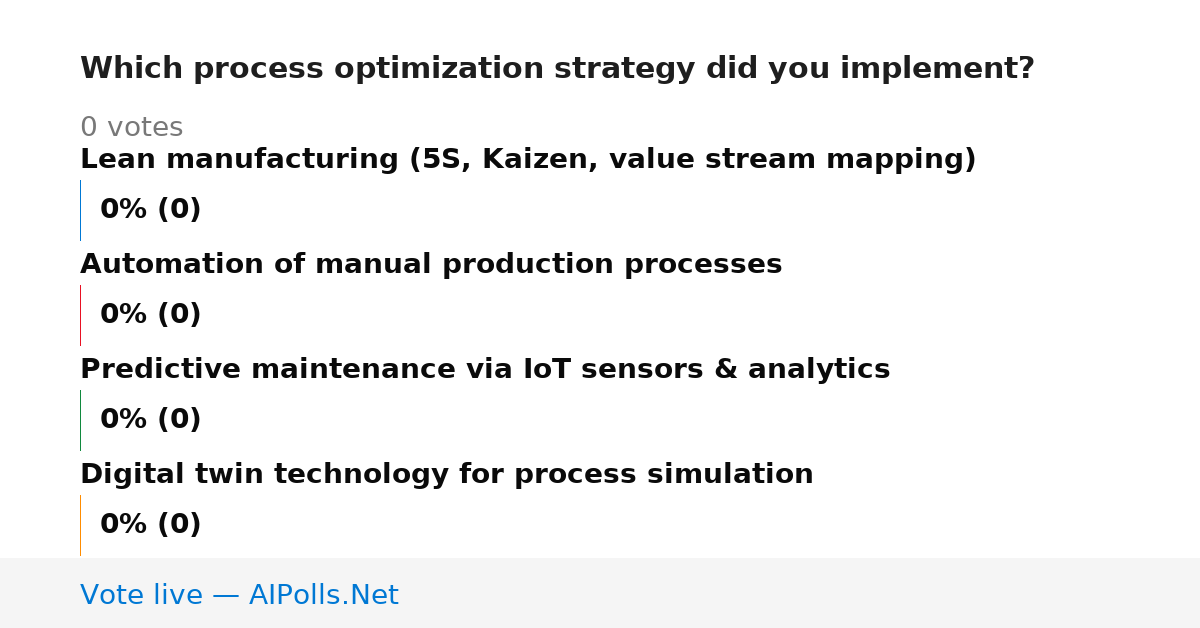The height and width of the screenshot is (628, 1200).
Task: Click 0% (0) under Digital twin
Action: (x=151, y=525)
